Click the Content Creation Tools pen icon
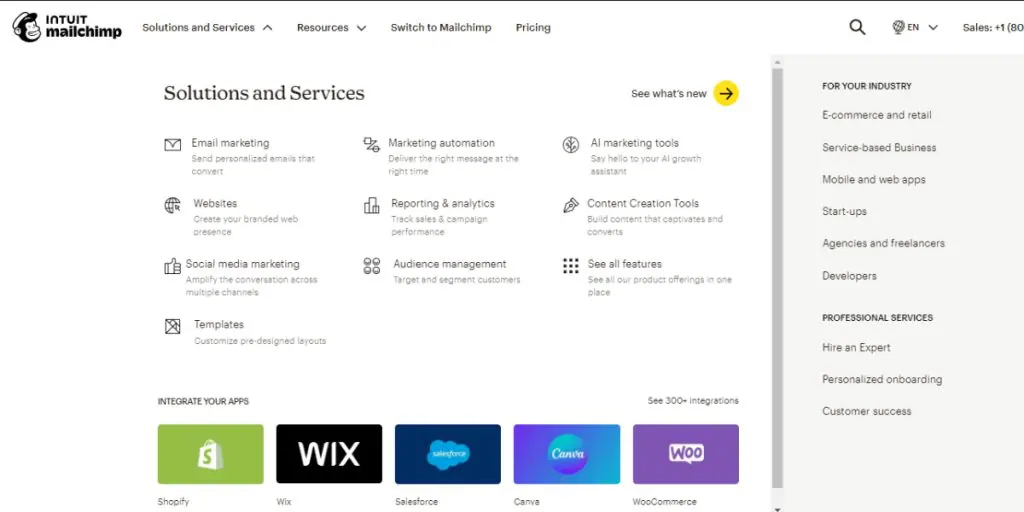 coord(571,205)
